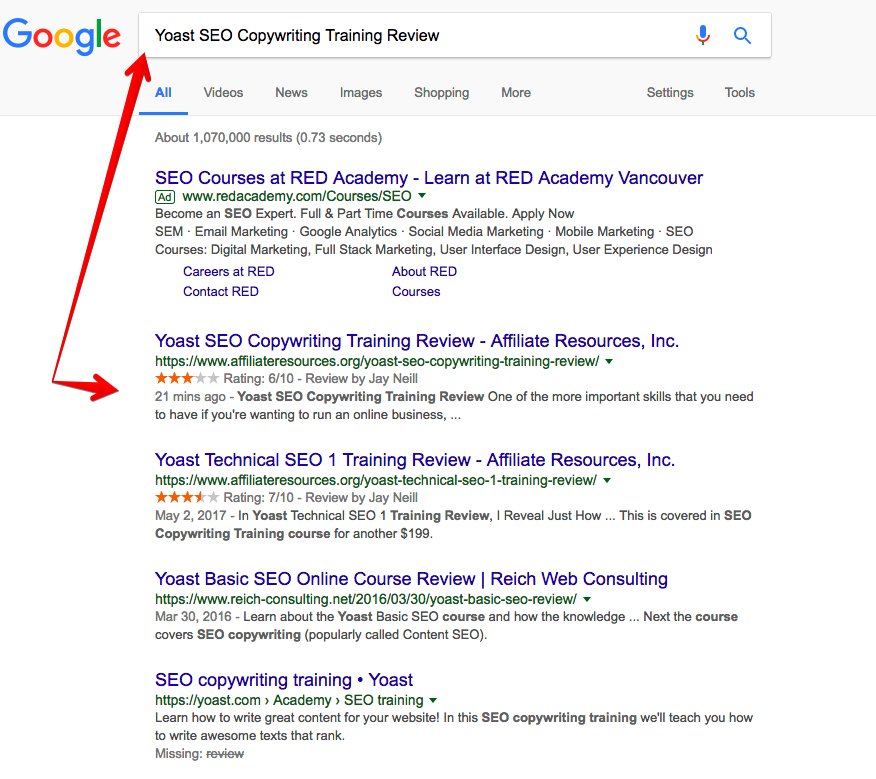
Task: Click 'Rating: 7/10 - Review by Jay Neill'
Action: tap(320, 497)
